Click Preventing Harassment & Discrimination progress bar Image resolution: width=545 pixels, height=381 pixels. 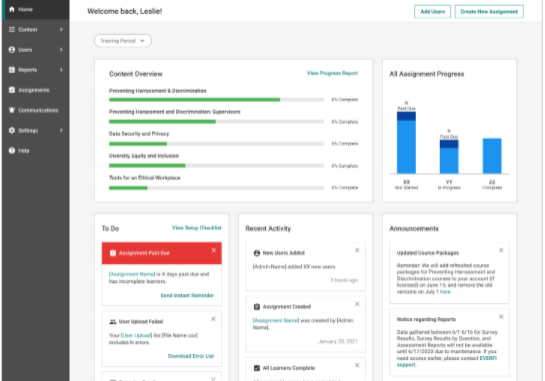click(x=216, y=100)
